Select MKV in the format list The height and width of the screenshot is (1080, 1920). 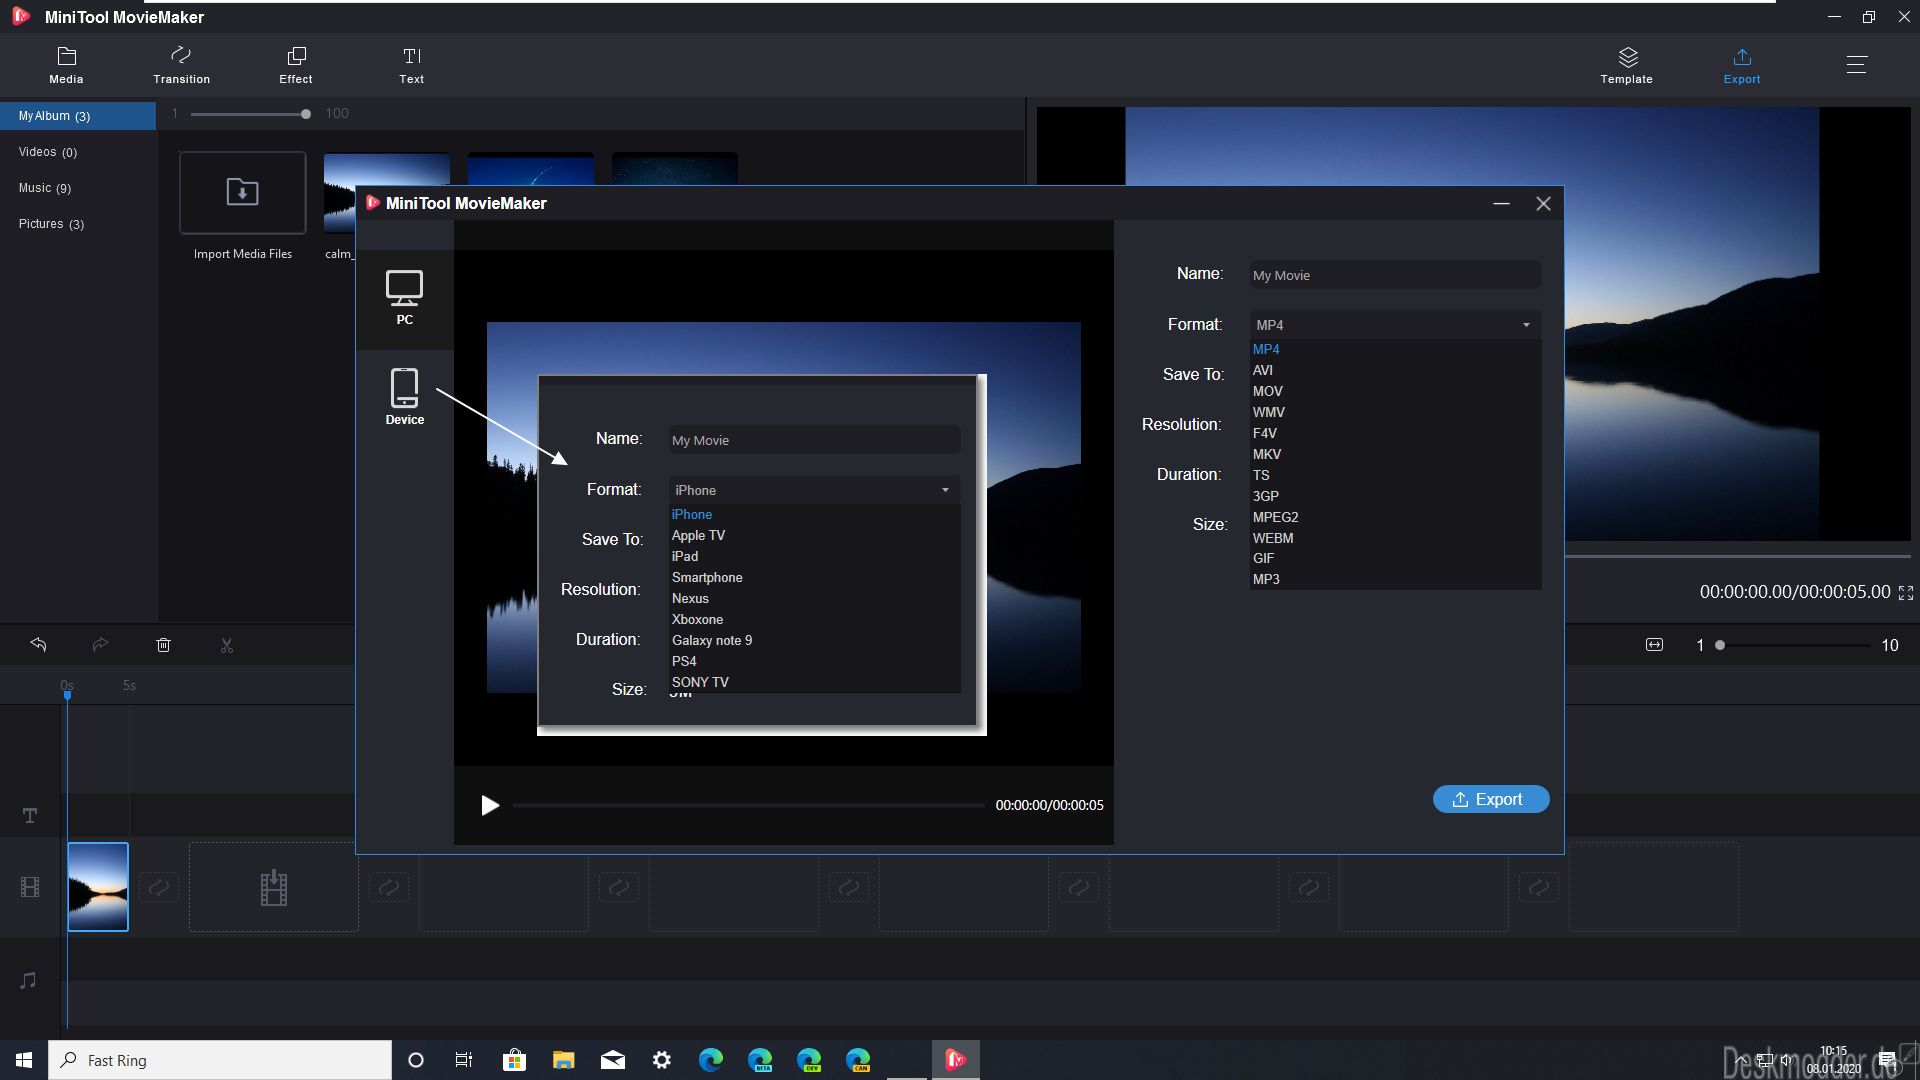(x=1395, y=454)
